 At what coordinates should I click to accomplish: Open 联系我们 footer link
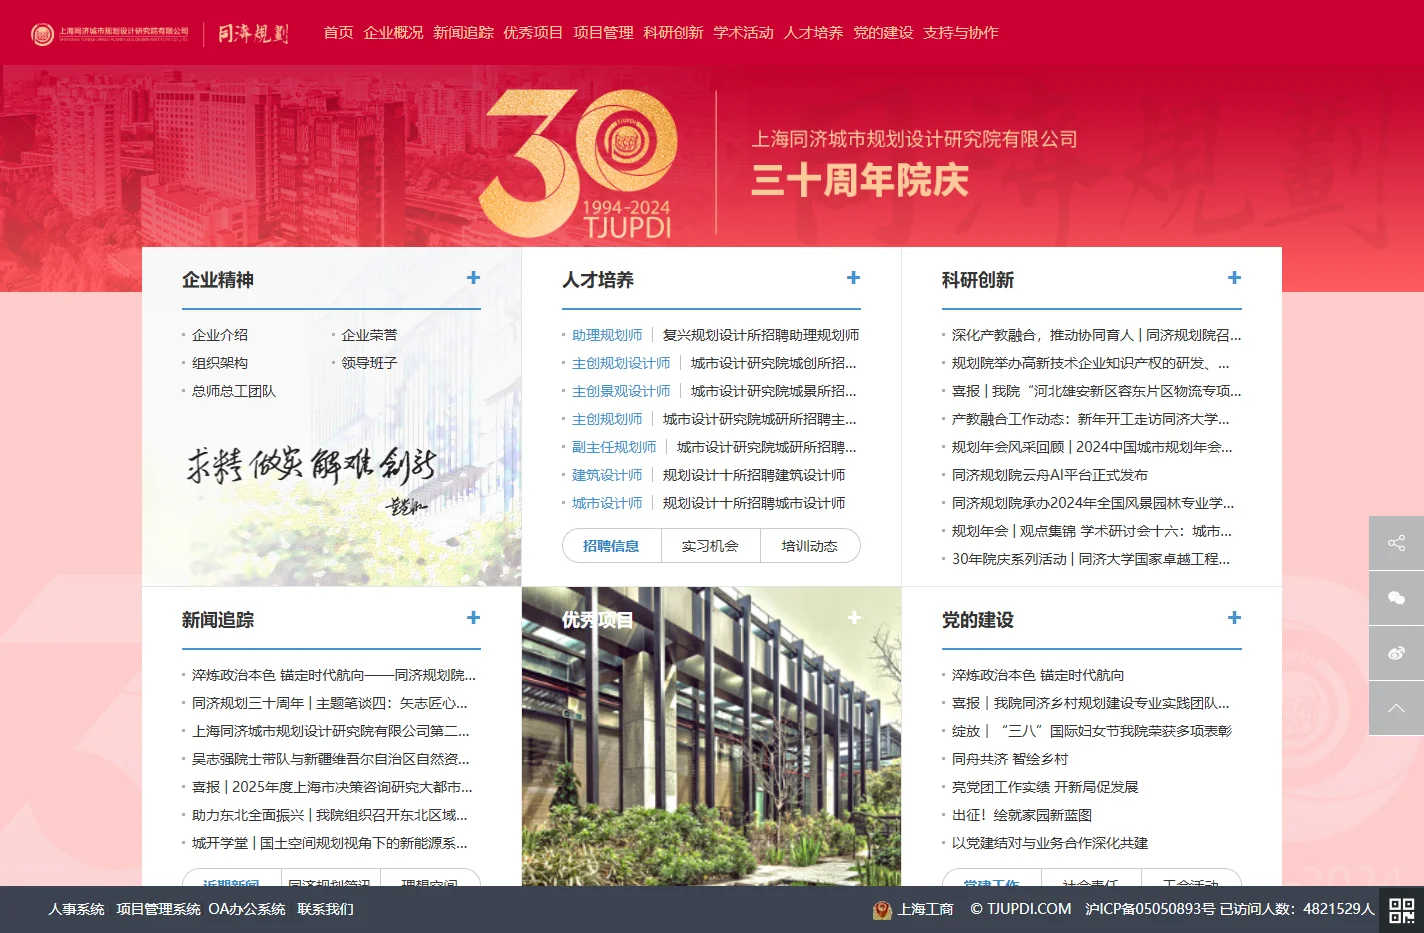click(x=325, y=909)
